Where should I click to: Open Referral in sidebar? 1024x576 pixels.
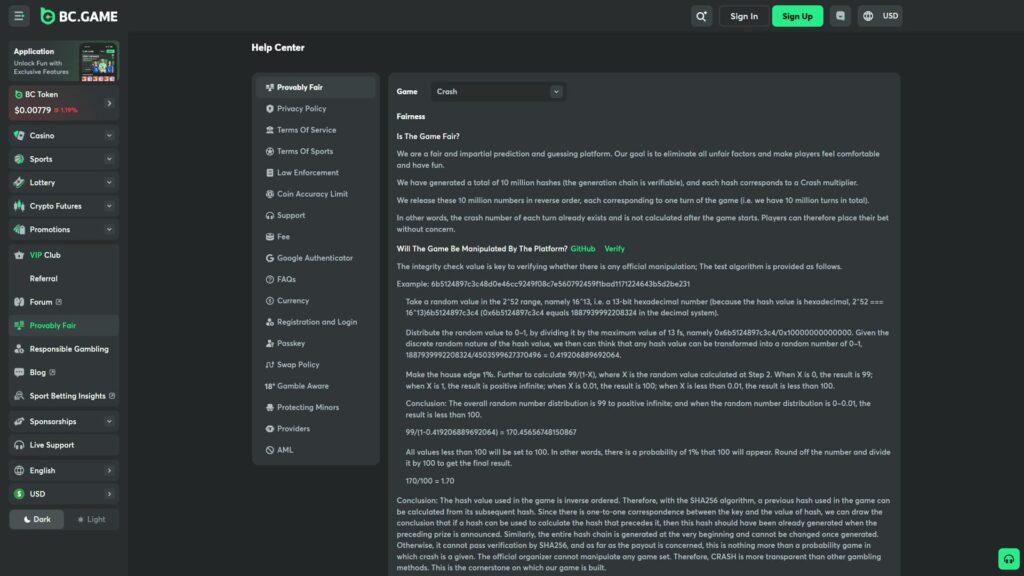(x=44, y=279)
